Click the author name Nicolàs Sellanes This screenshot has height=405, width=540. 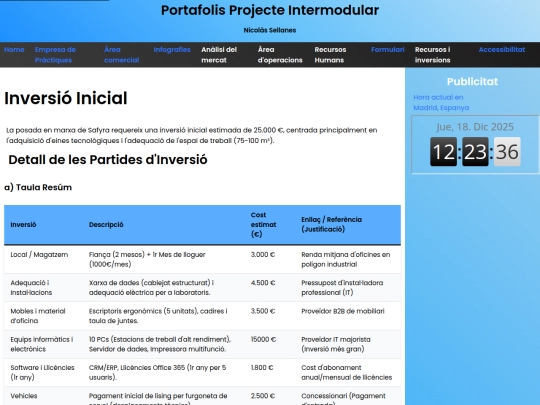(x=270, y=30)
